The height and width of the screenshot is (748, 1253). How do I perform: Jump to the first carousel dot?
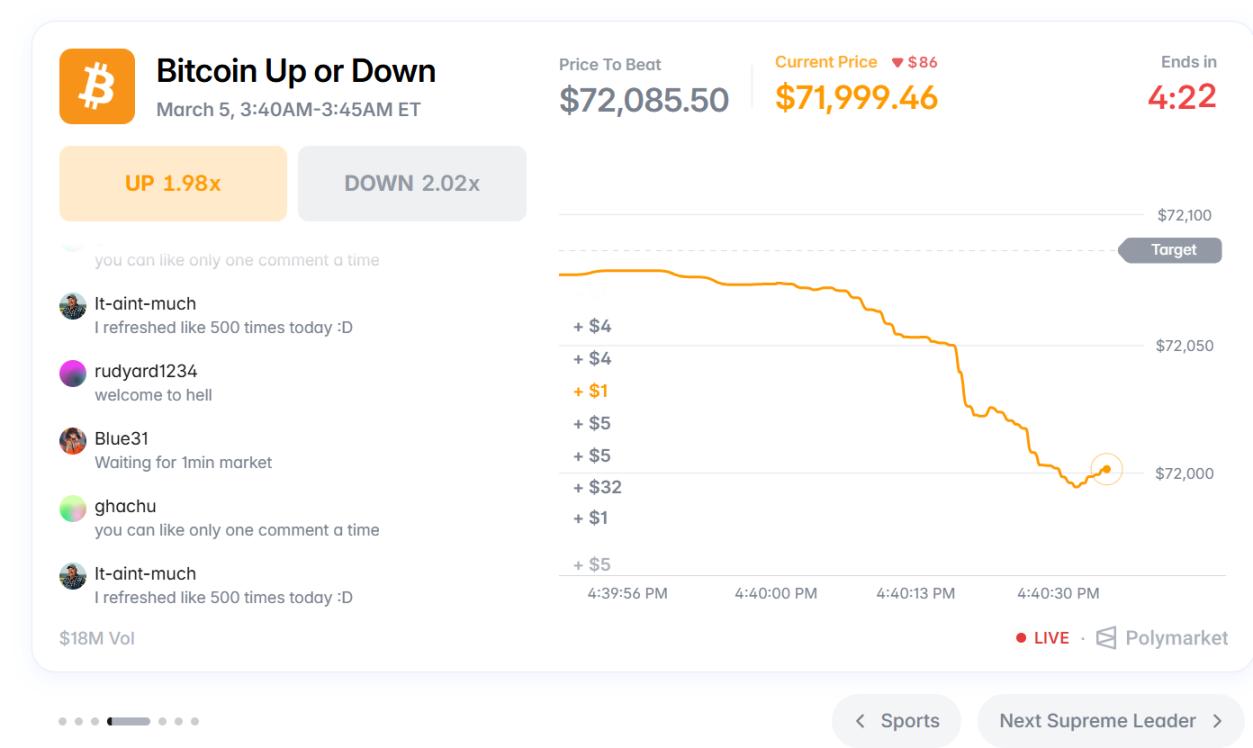[63, 721]
